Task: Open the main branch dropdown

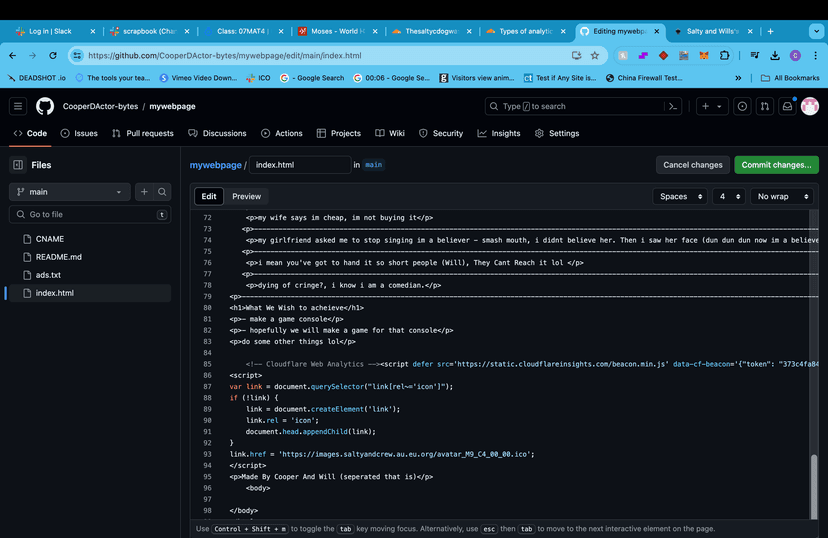Action: [69, 192]
